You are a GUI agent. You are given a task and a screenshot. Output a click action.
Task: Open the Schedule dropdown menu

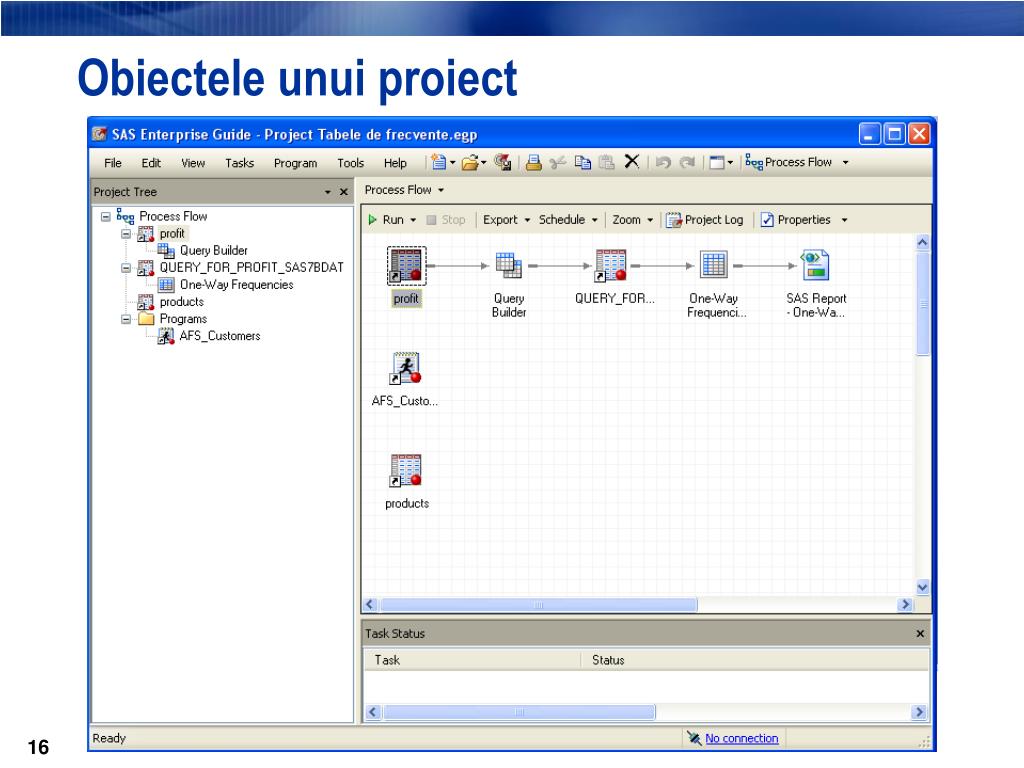(x=568, y=220)
